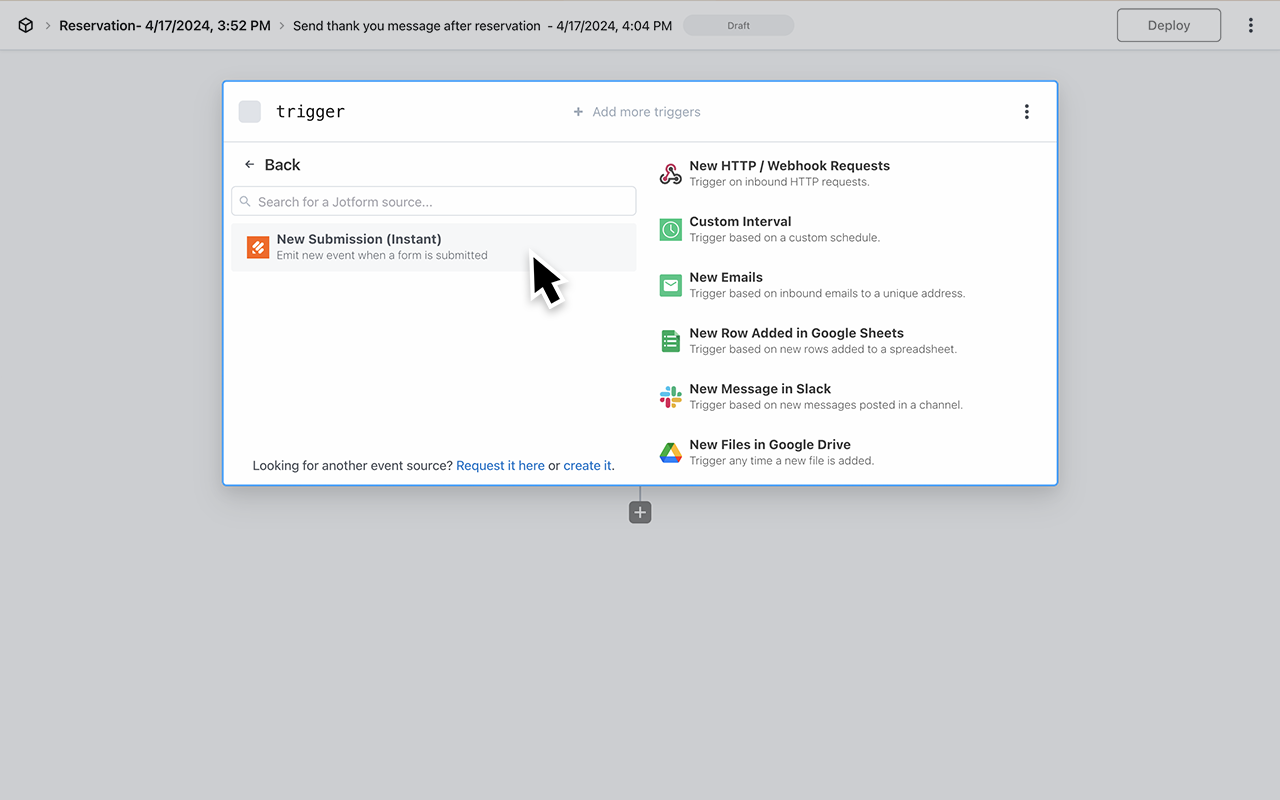Open the trigger card options menu
Image resolution: width=1280 pixels, height=800 pixels.
[x=1026, y=111]
